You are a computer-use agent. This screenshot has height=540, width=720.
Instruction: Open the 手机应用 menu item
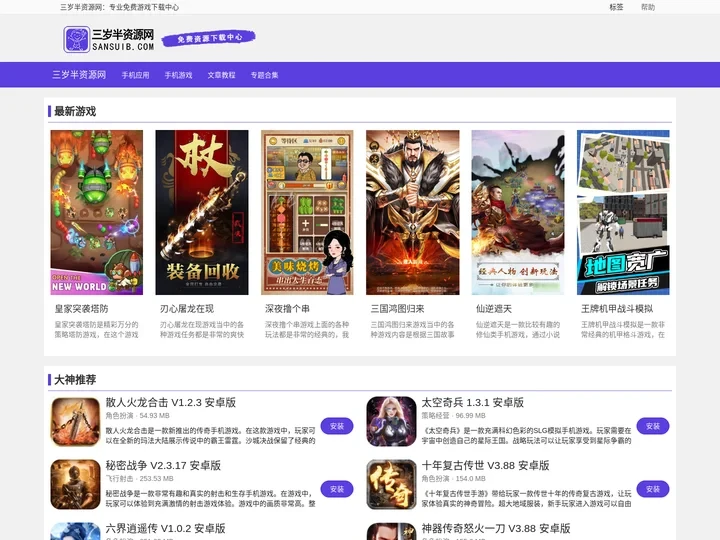point(135,75)
